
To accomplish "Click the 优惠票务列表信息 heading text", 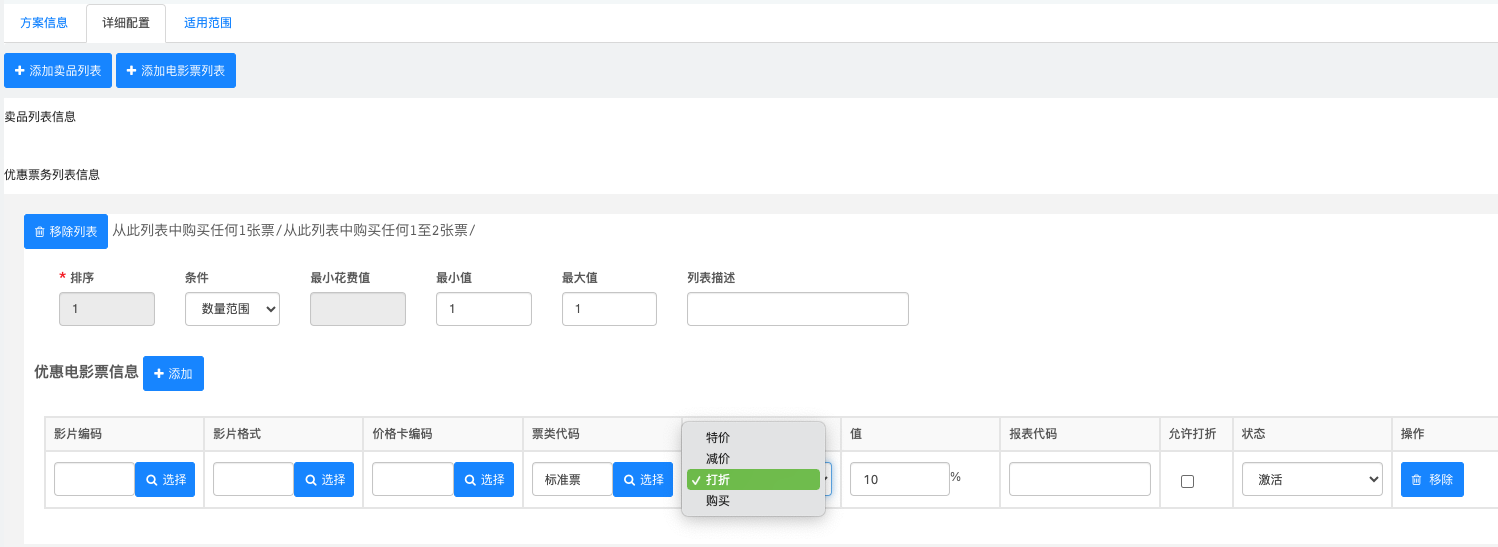I will point(52,174).
